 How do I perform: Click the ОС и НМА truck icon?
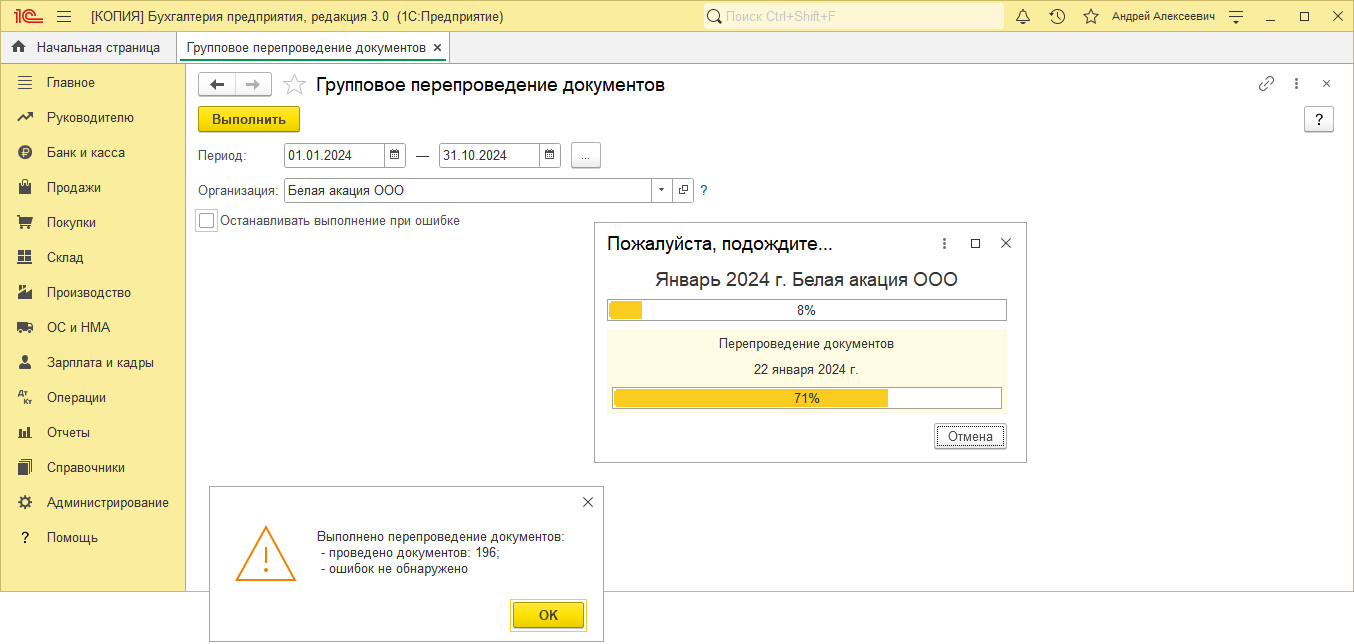[x=25, y=328]
